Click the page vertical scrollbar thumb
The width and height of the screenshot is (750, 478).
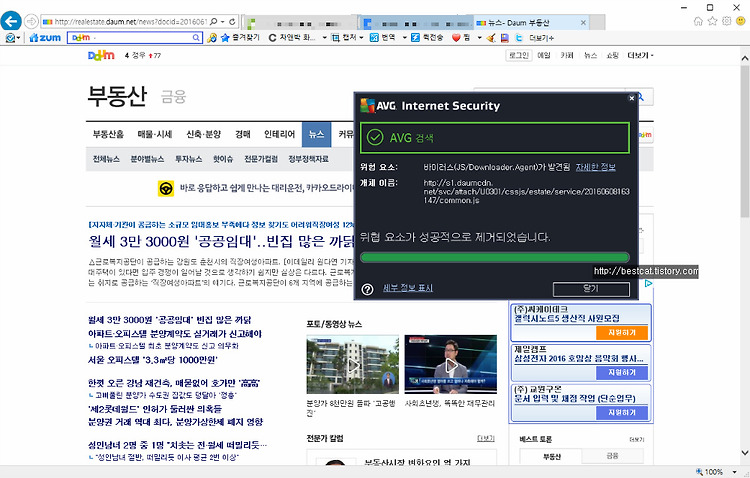pos(745,141)
